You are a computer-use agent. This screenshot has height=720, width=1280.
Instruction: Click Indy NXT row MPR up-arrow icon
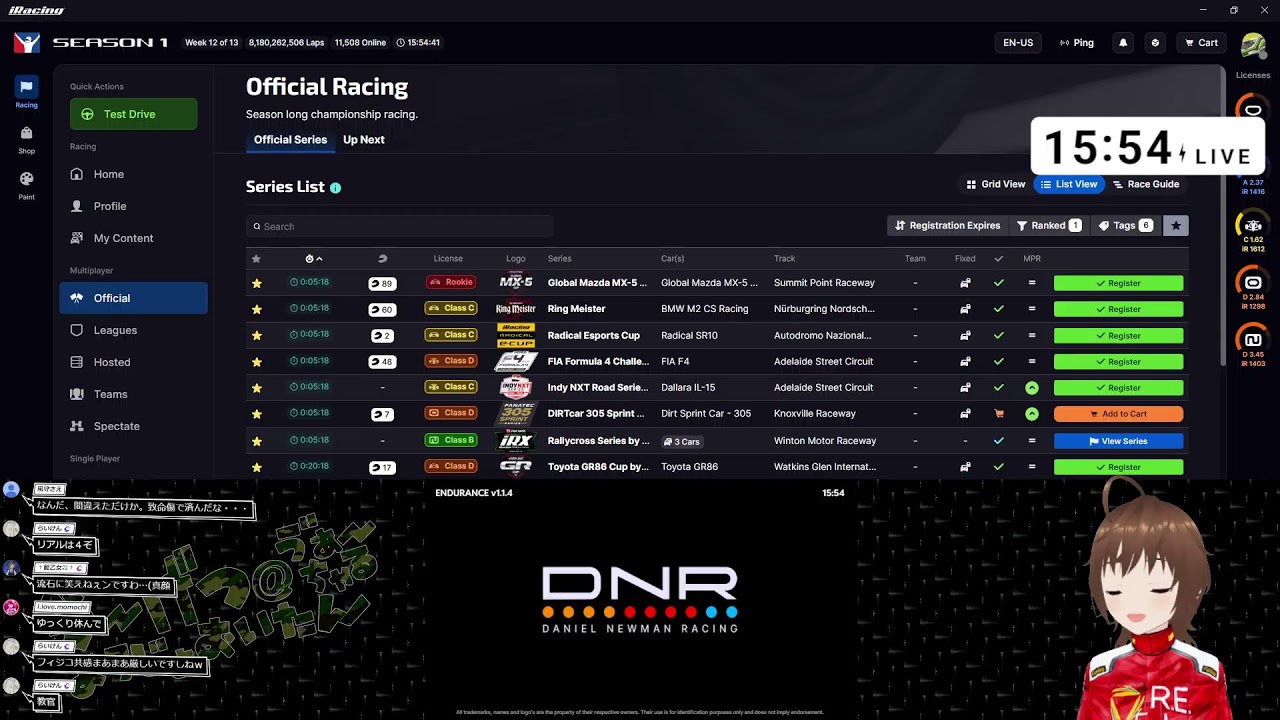(1032, 388)
